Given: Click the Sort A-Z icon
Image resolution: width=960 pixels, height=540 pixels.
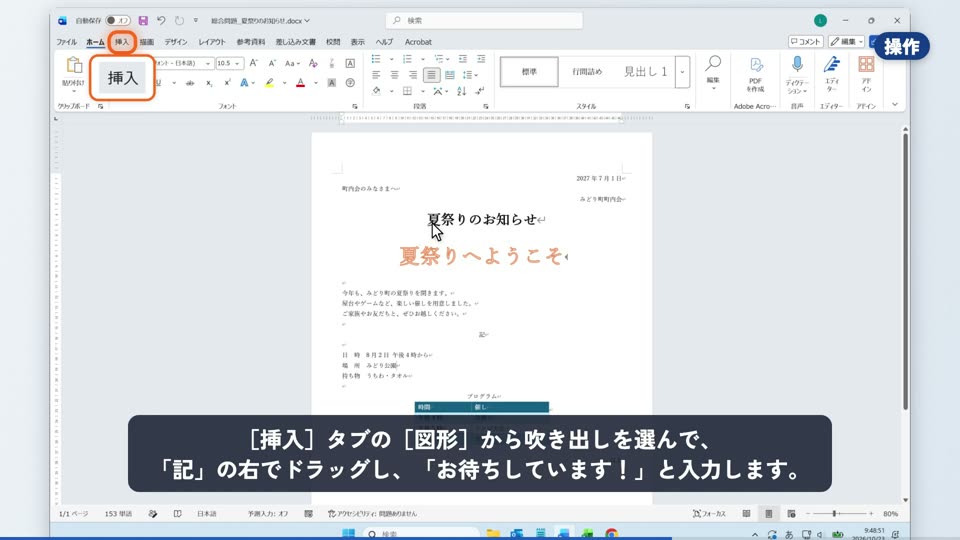Looking at the screenshot, I should (x=462, y=91).
